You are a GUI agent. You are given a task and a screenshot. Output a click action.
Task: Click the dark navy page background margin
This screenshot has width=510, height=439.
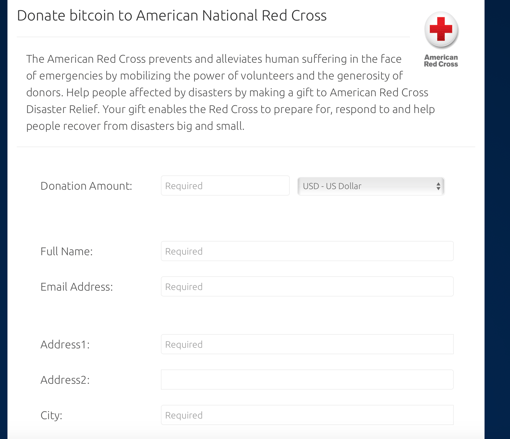click(497, 219)
